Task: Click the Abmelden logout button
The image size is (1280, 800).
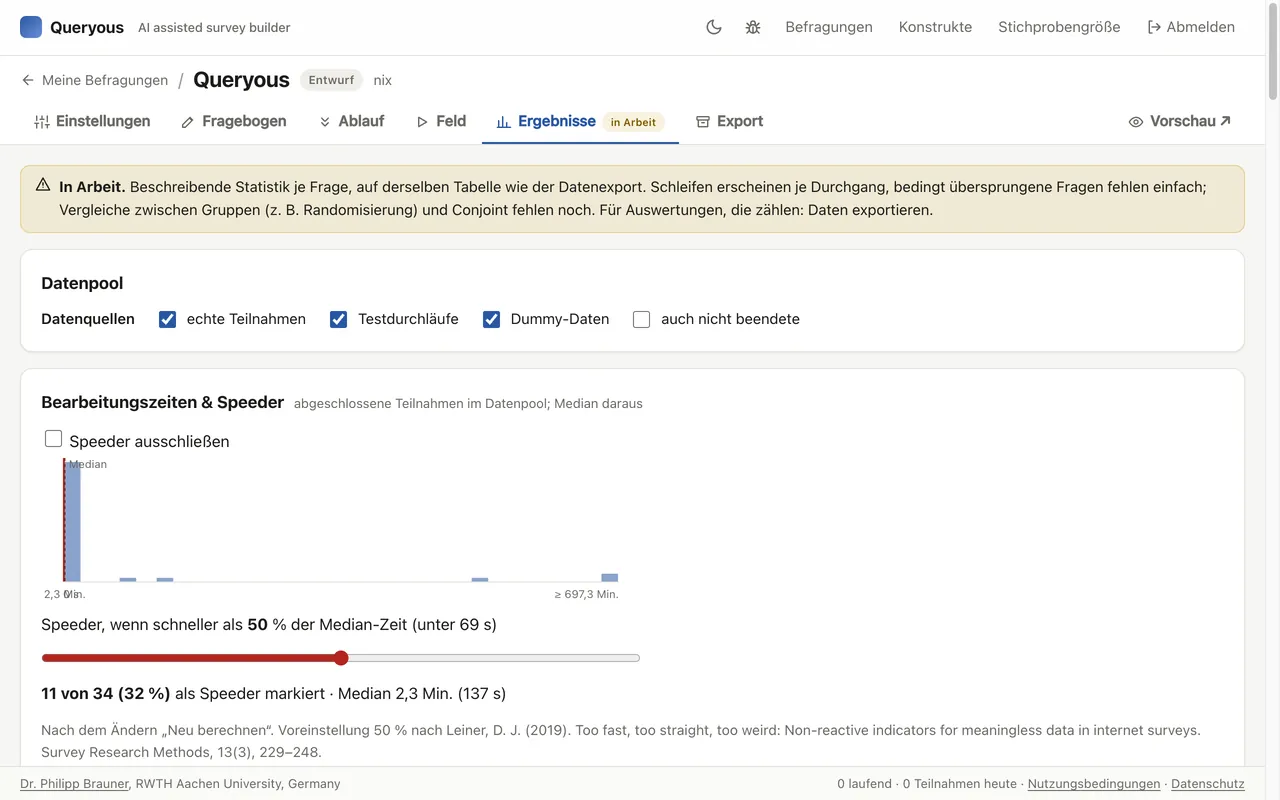Action: click(x=1191, y=27)
